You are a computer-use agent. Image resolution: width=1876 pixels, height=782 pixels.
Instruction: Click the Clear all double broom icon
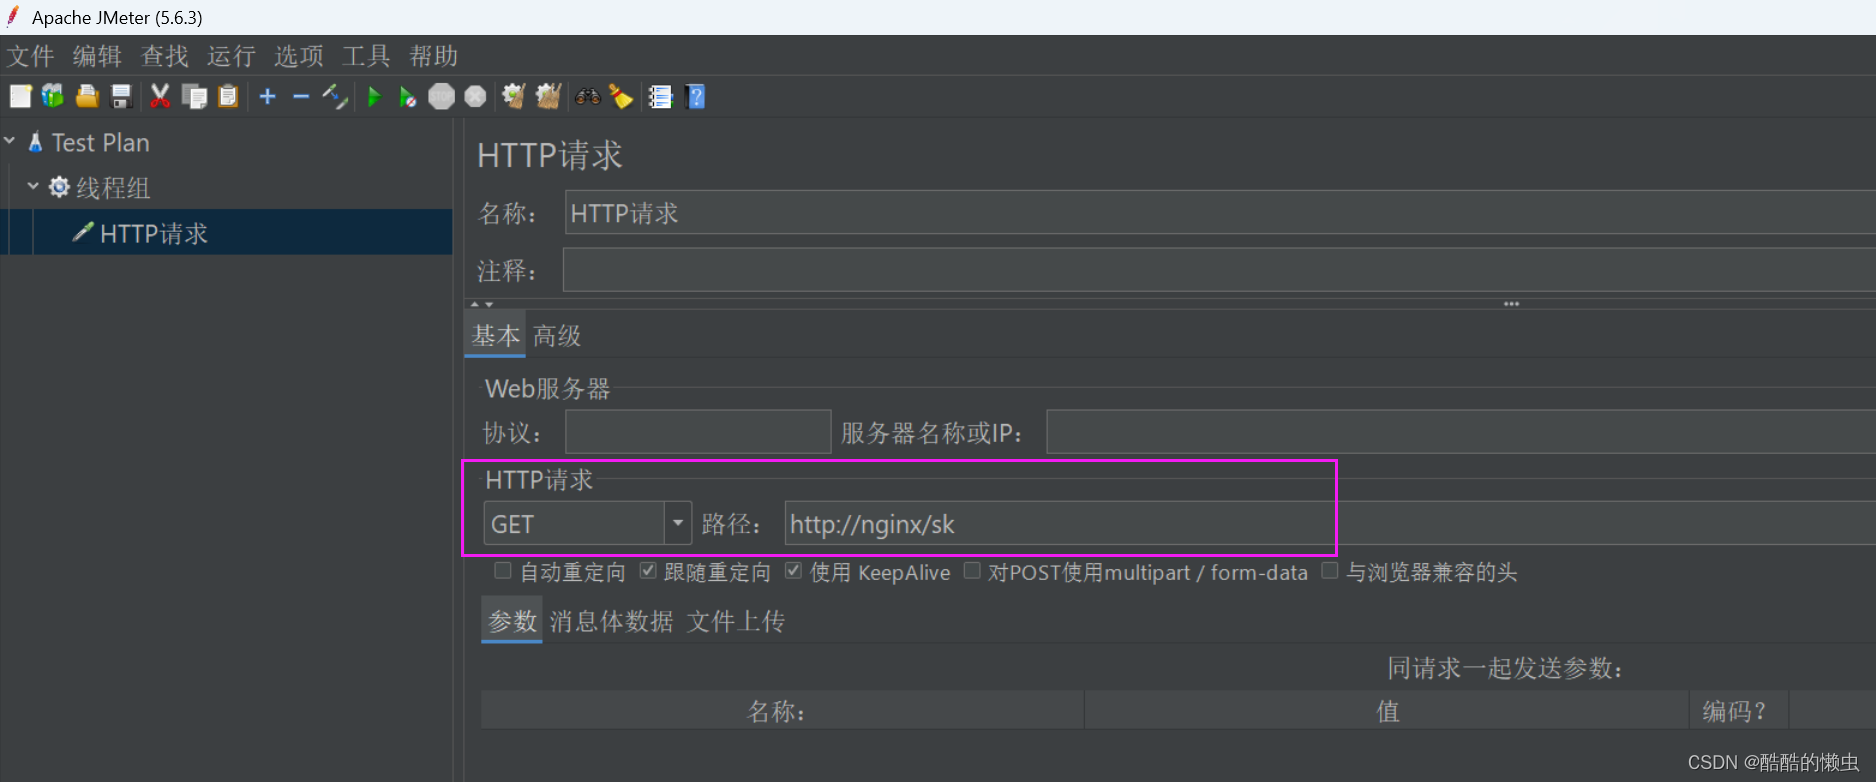pyautogui.click(x=548, y=96)
